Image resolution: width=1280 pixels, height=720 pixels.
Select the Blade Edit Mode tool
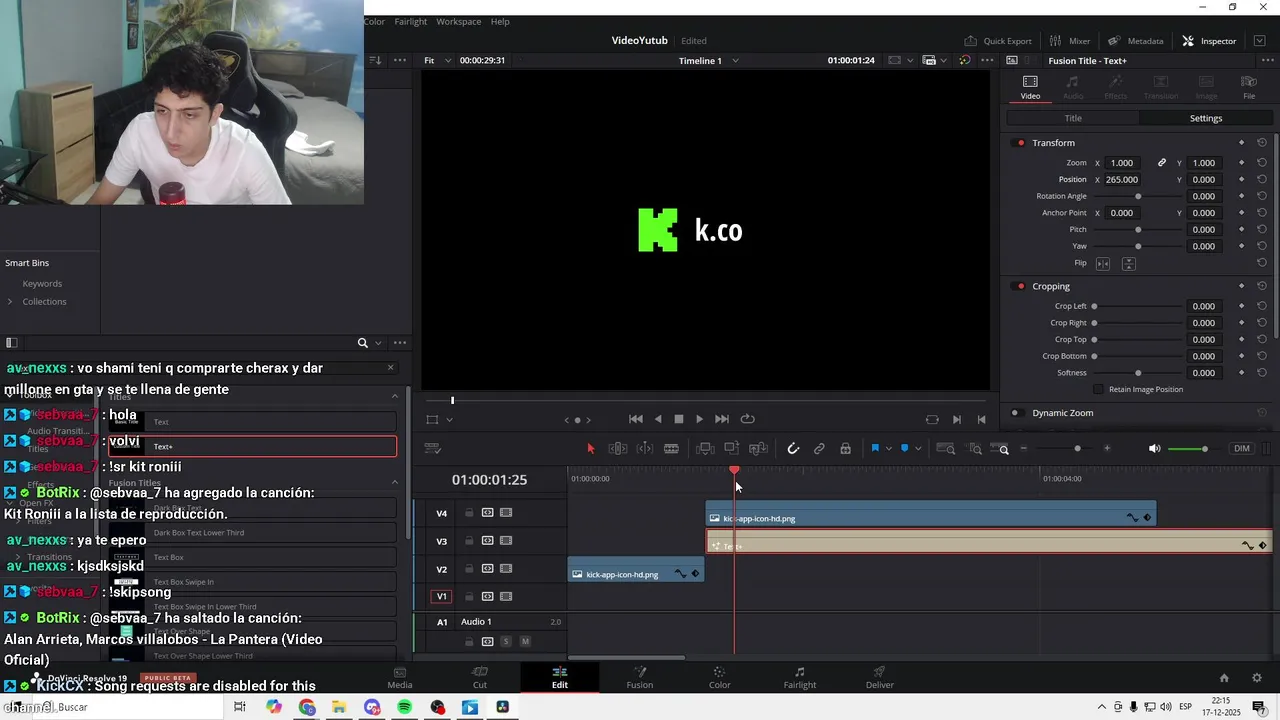[671, 449]
